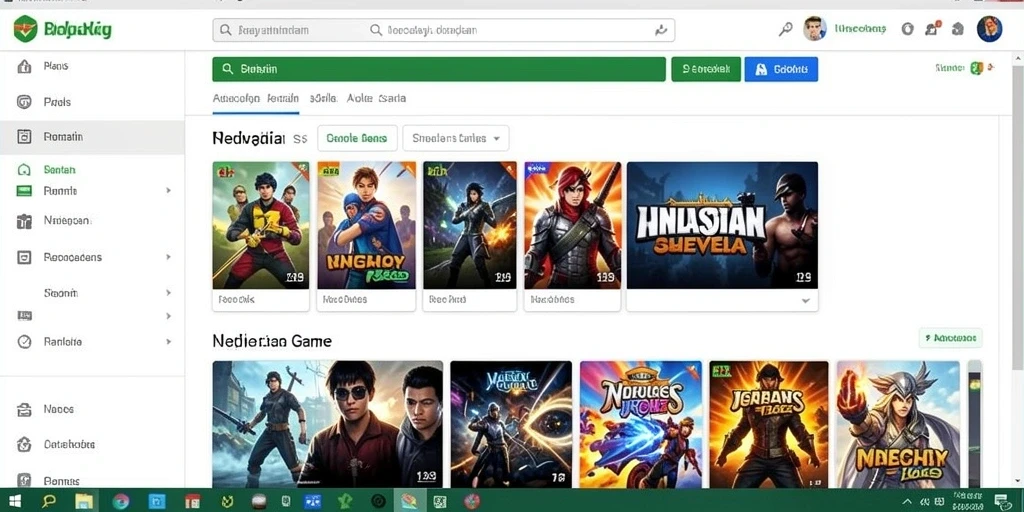Click the round icon beside Ooteheobre
The image size is (1024, 512).
point(24,445)
